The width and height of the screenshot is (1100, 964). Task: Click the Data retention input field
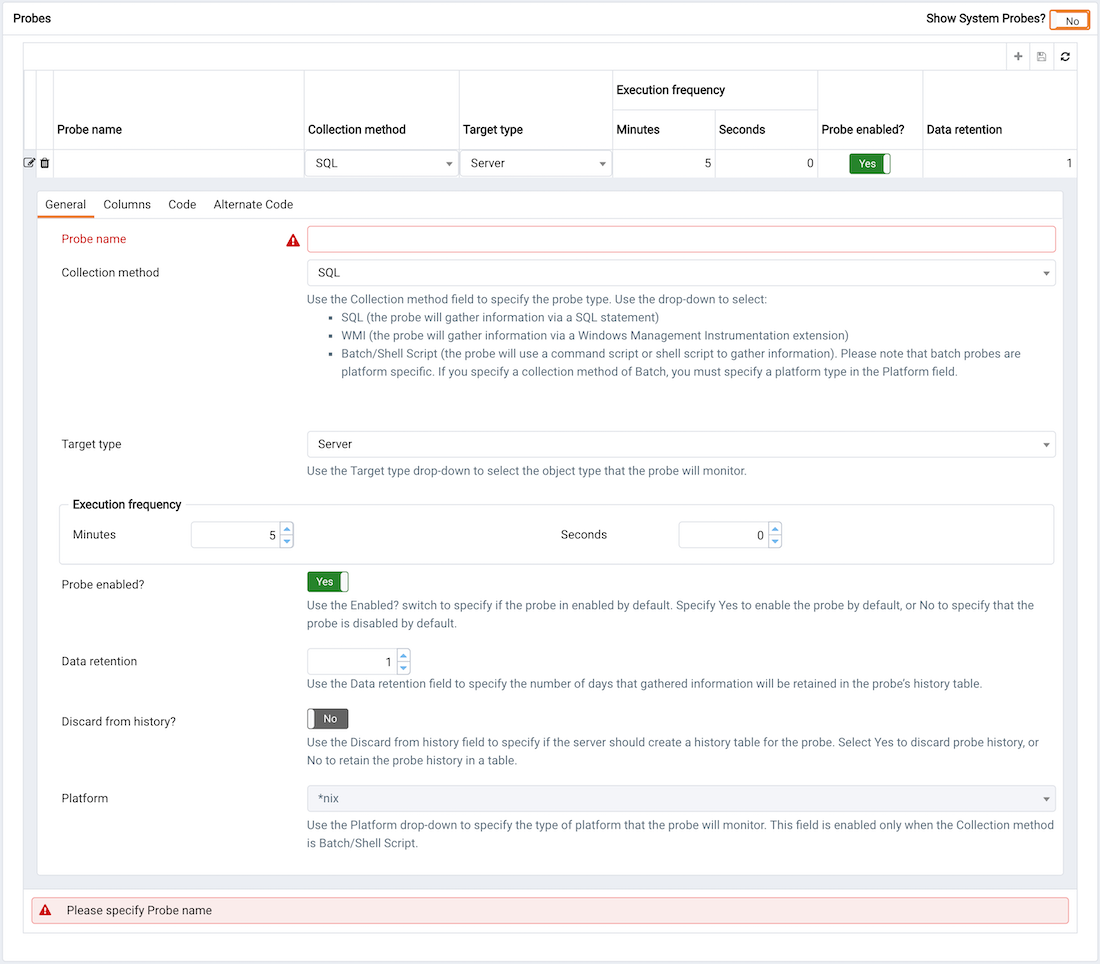pyautogui.click(x=352, y=662)
